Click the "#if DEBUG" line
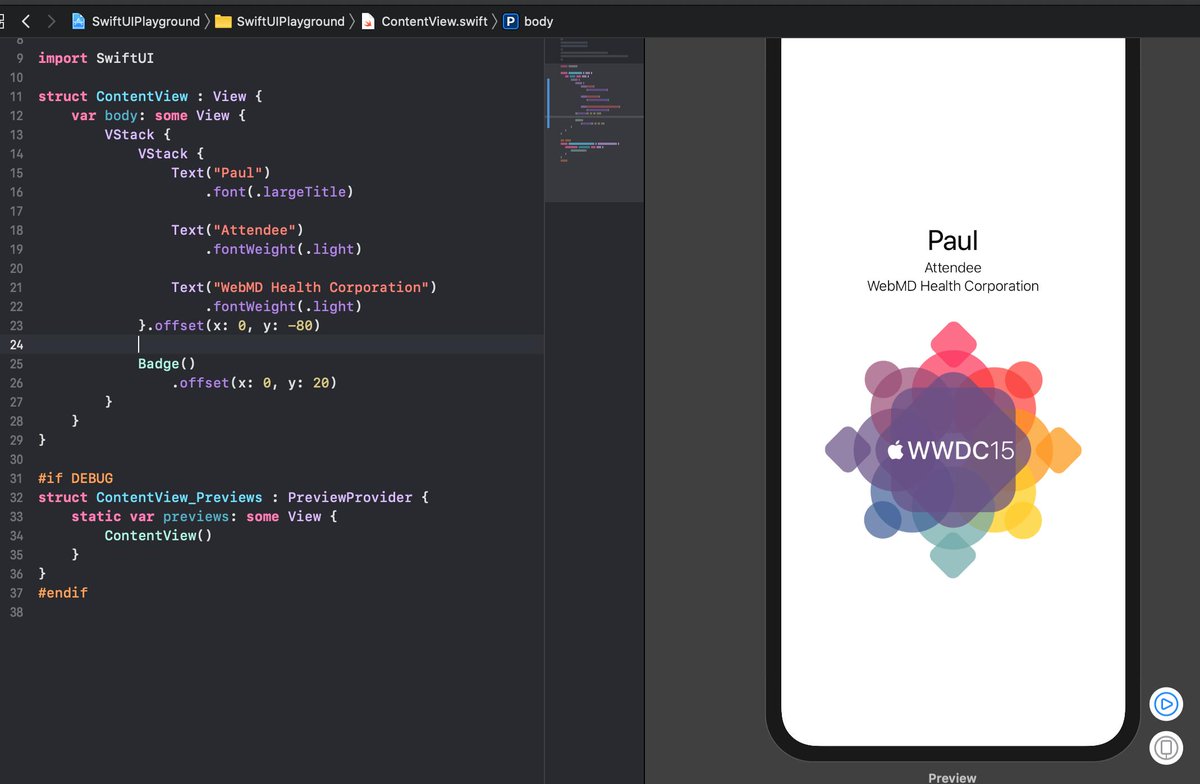This screenshot has height=784, width=1200. 75,479
